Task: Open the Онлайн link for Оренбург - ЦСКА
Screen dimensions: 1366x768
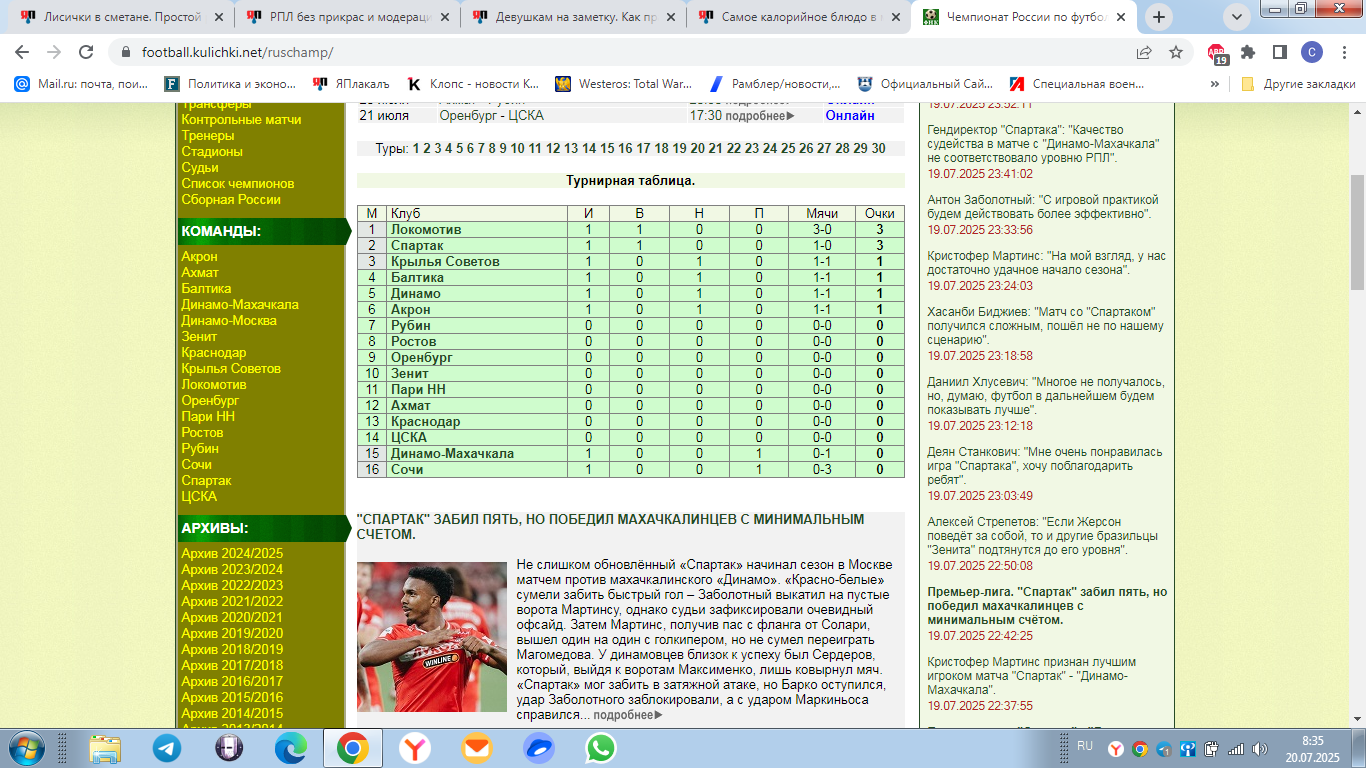Action: [x=850, y=116]
